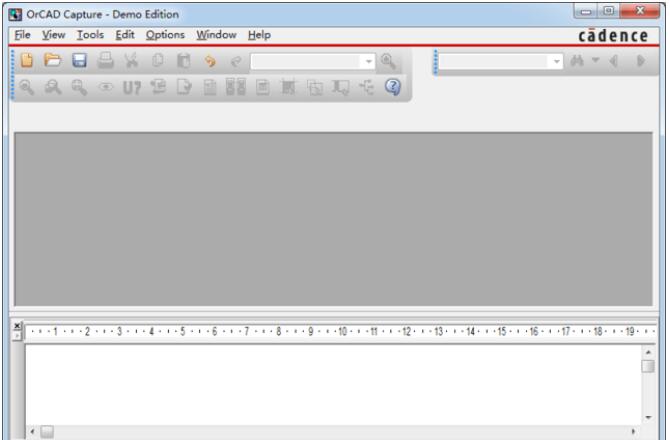Click the magnifier icon right of part combo box

[388, 61]
